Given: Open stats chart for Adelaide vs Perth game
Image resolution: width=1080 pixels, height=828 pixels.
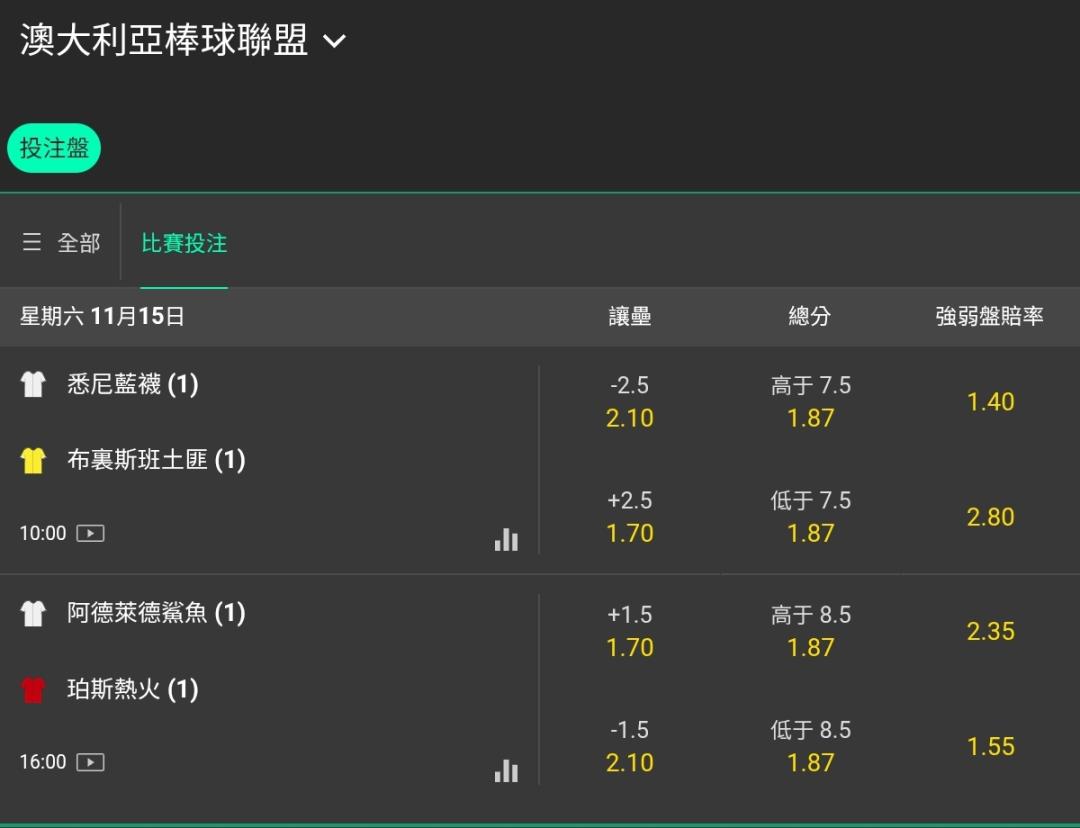Looking at the screenshot, I should tap(506, 769).
